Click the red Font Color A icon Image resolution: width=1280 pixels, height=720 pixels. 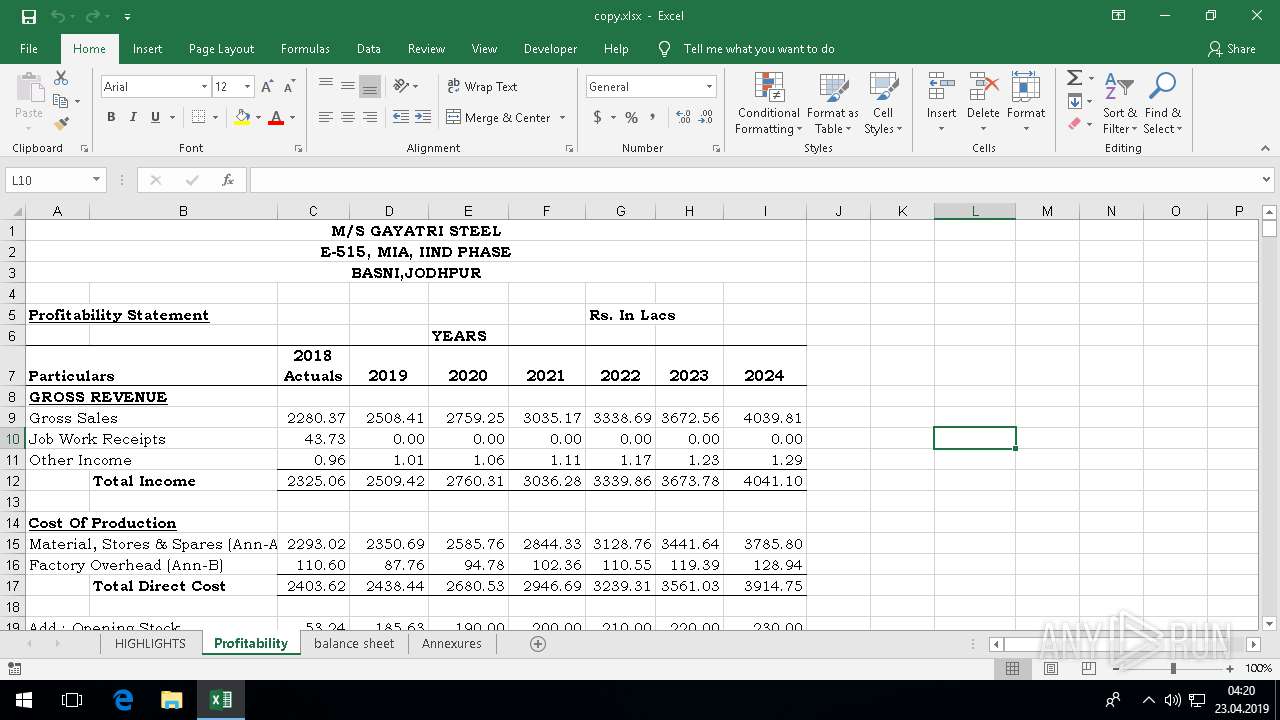(276, 117)
